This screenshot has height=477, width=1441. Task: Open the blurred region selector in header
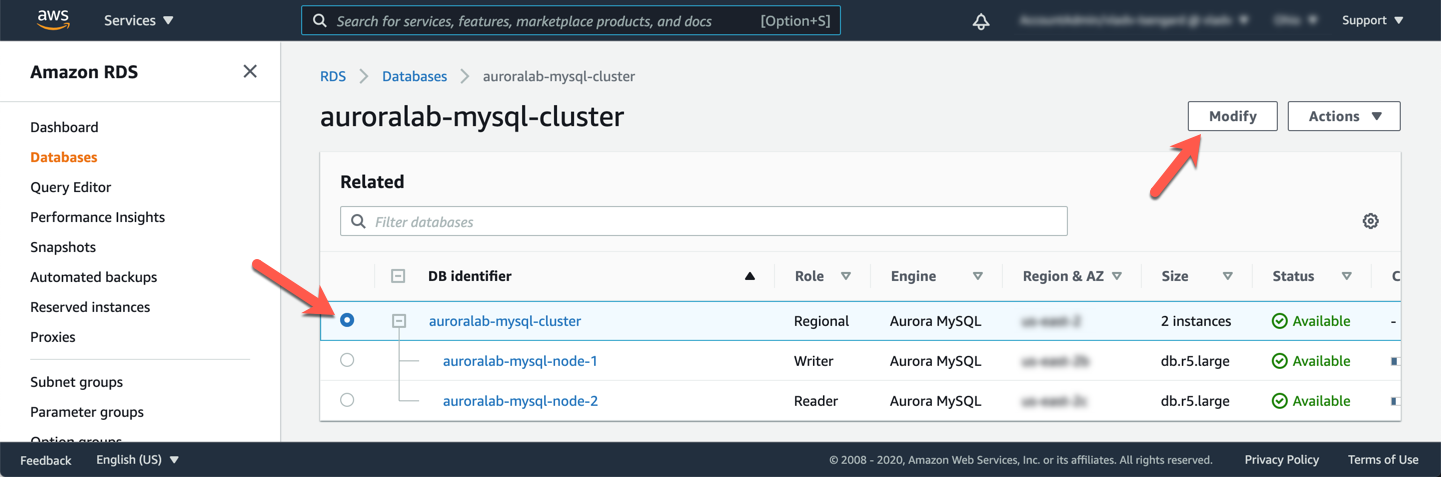pyautogui.click(x=1296, y=20)
